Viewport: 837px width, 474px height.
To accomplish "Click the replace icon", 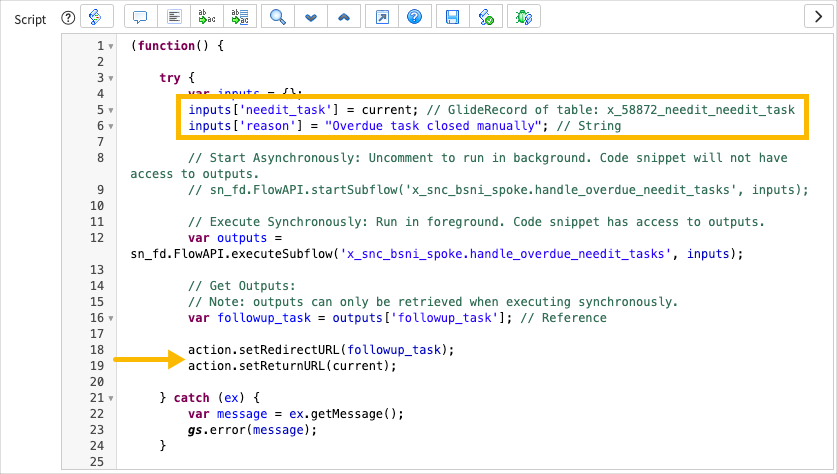I will 207,17.
